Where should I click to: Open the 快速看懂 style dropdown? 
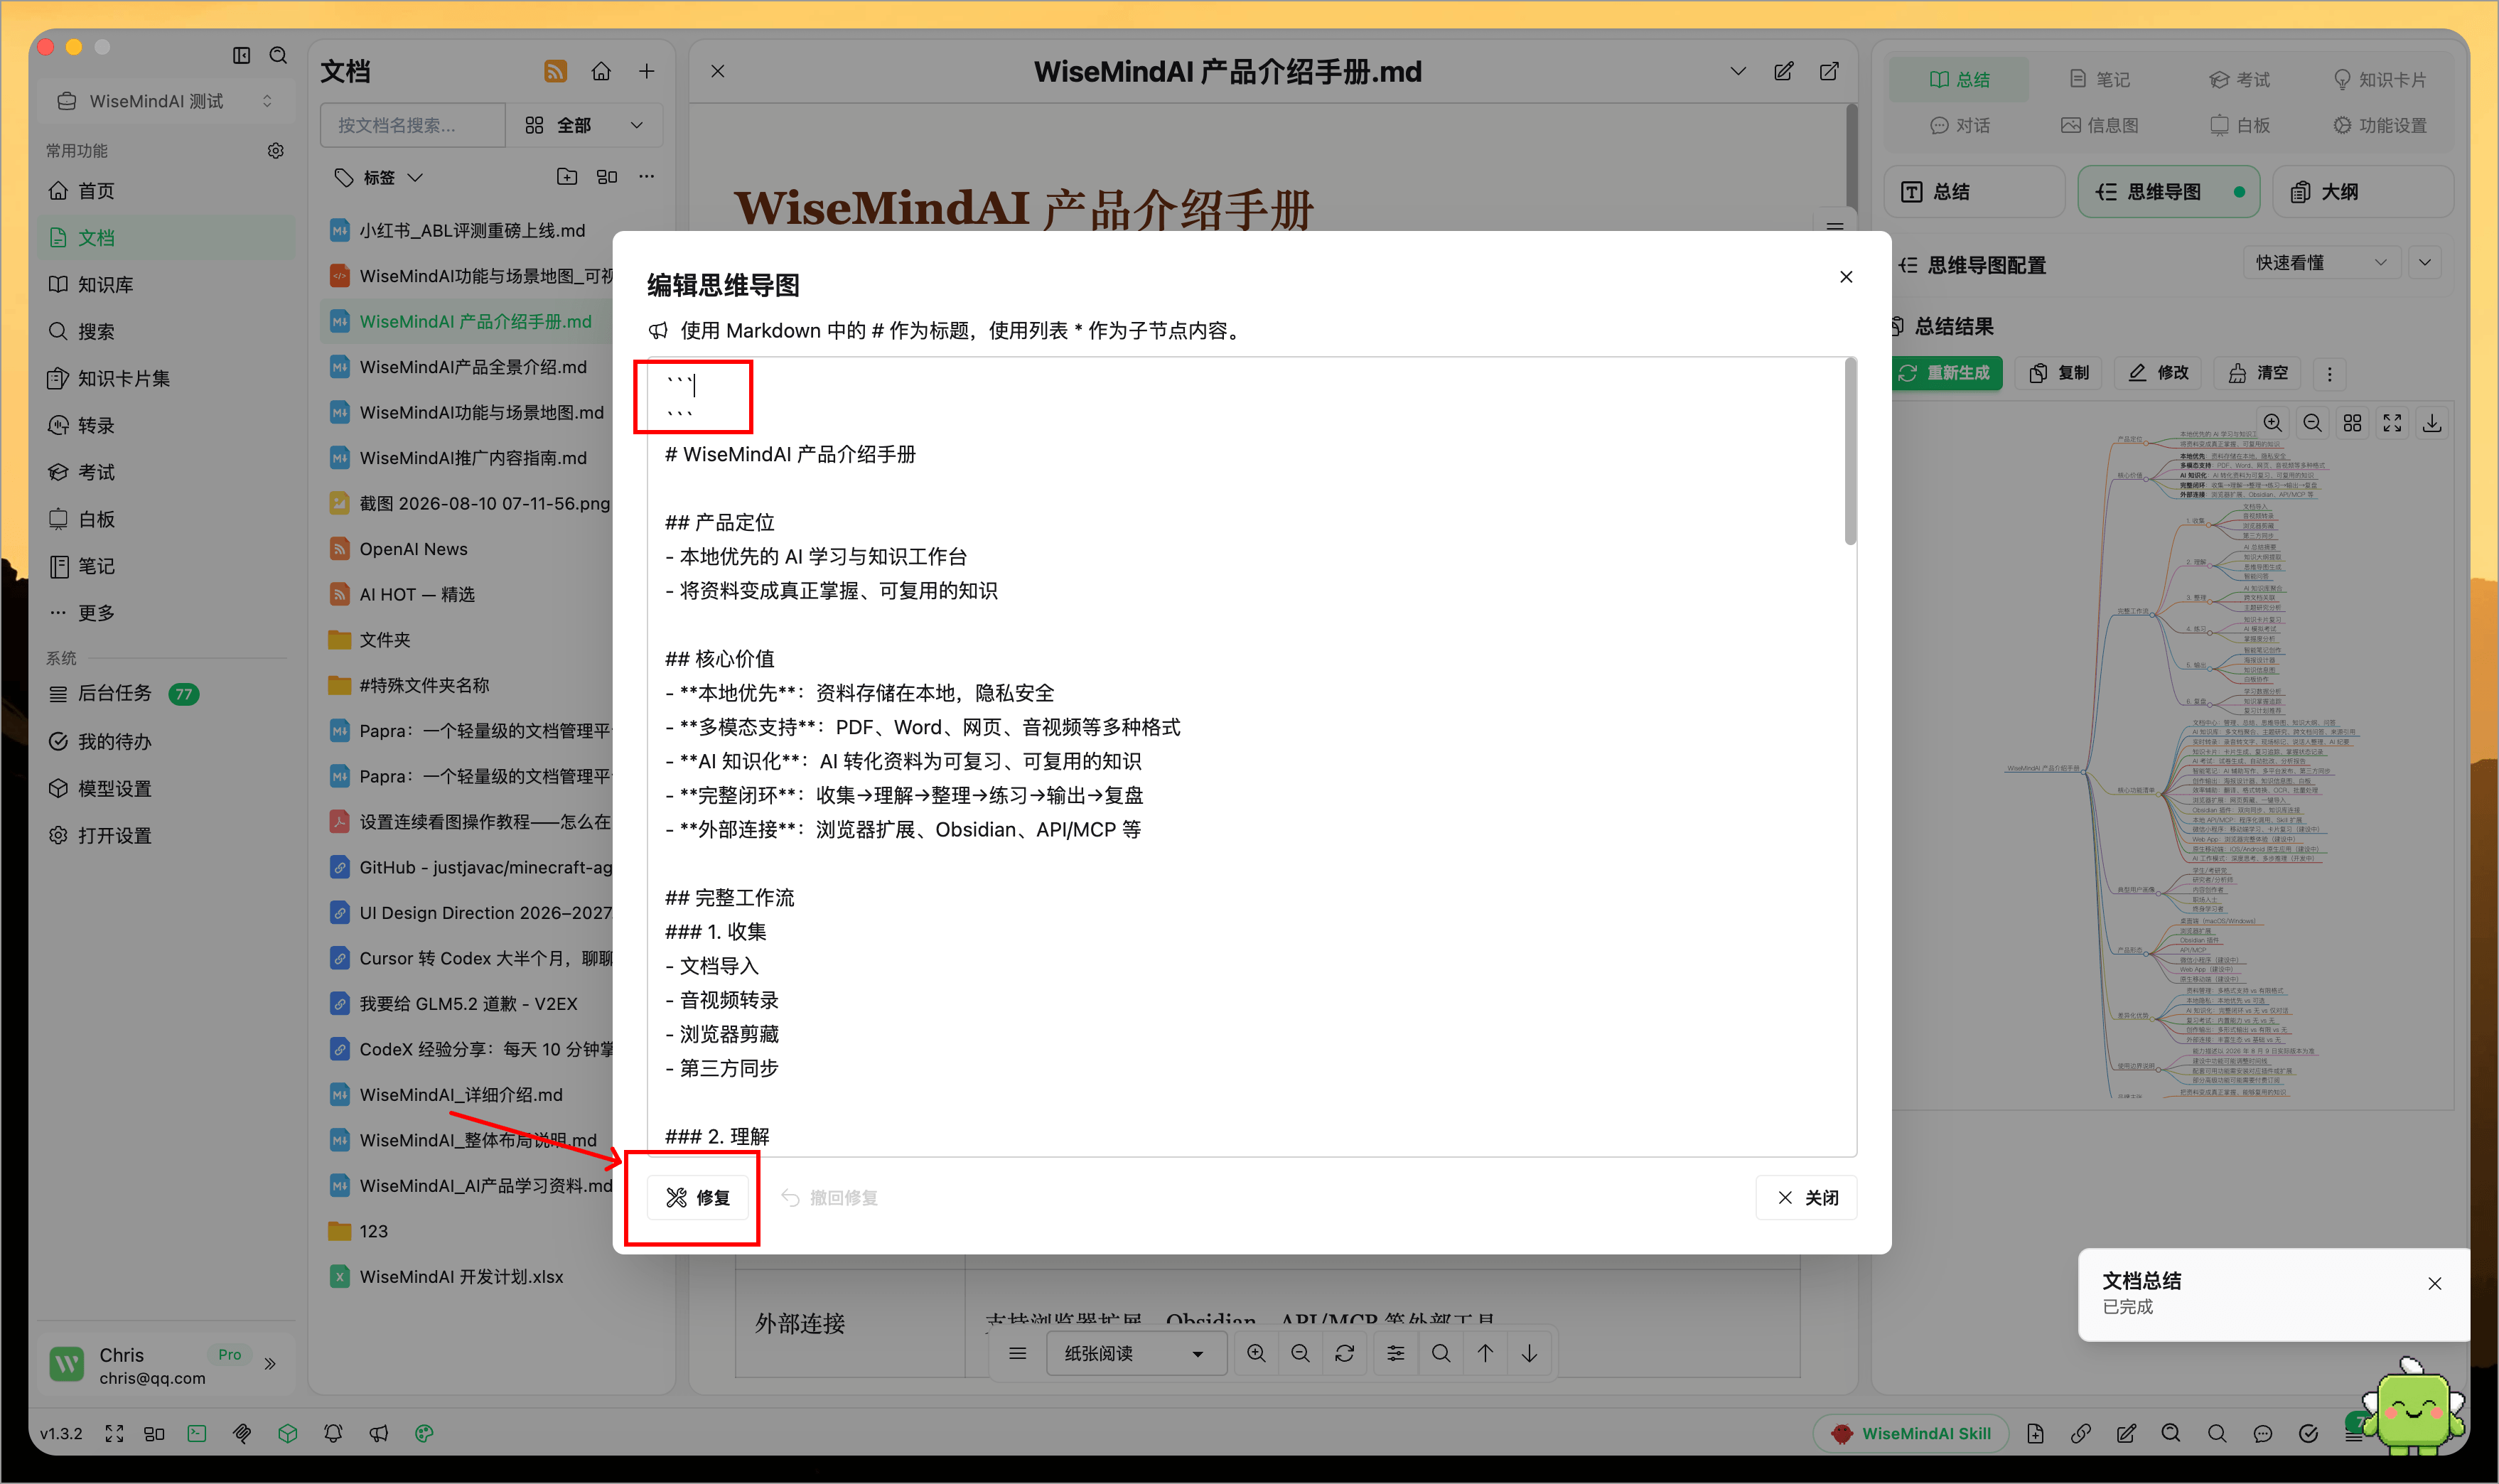point(2321,263)
